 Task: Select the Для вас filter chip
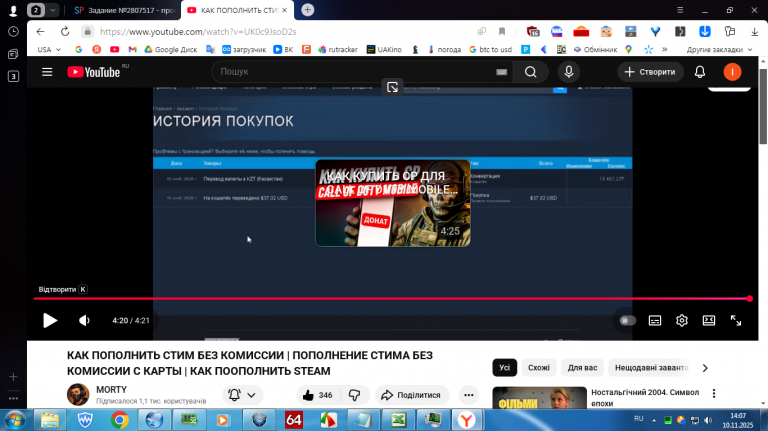[582, 367]
